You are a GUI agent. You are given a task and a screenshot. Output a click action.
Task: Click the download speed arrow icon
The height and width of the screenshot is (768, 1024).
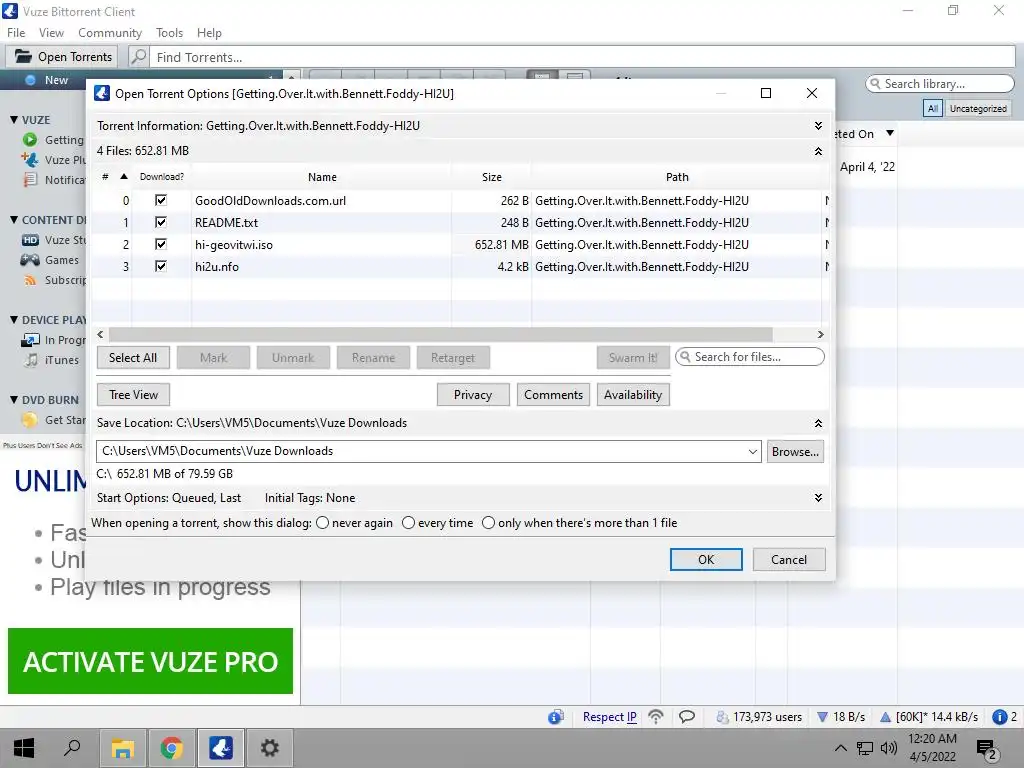click(823, 717)
